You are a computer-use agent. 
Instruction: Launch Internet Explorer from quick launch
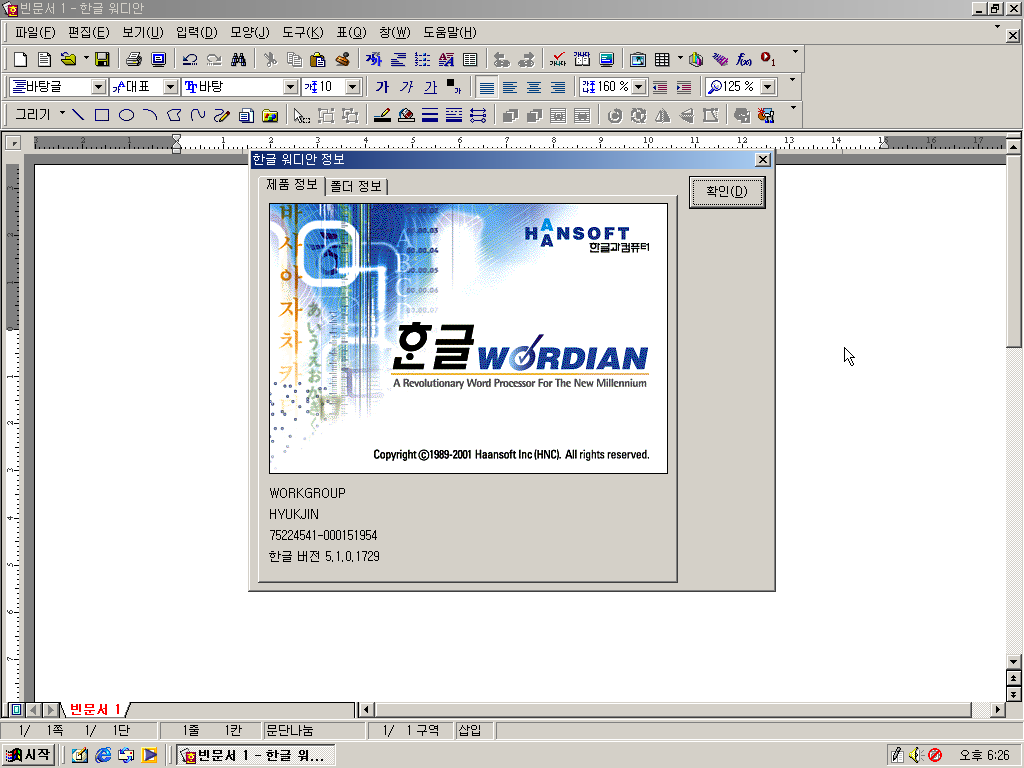(103, 756)
